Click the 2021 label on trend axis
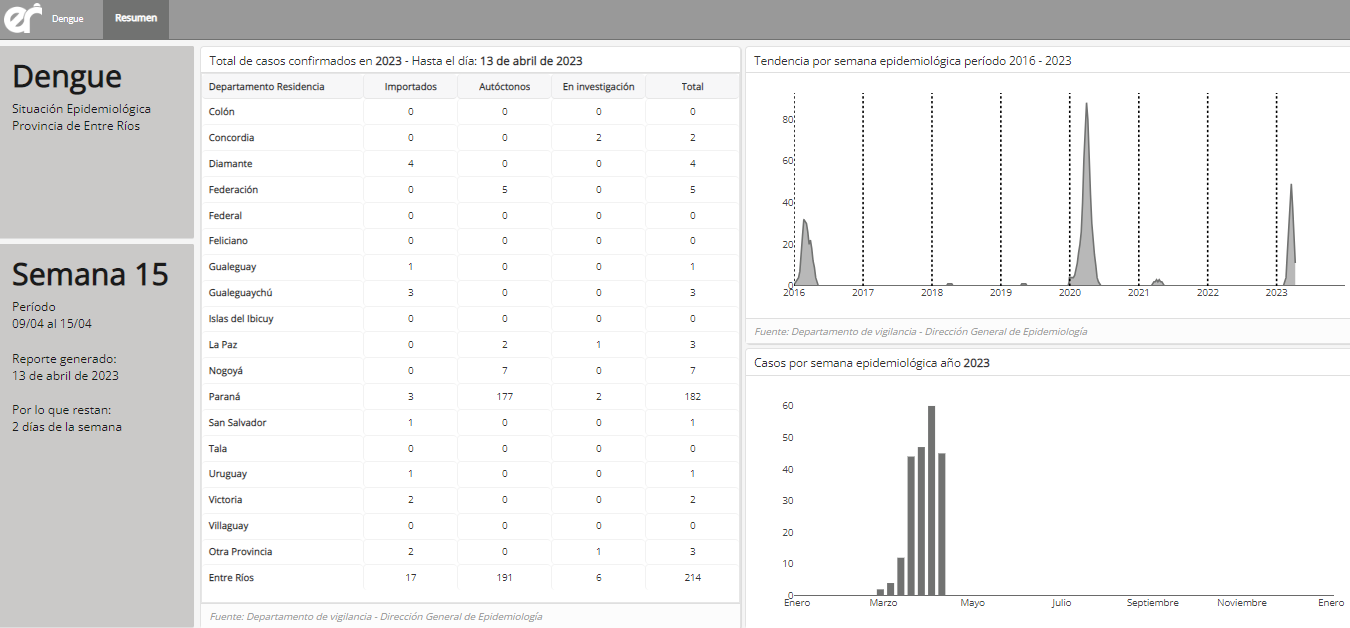The height and width of the screenshot is (628, 1350). click(1138, 293)
